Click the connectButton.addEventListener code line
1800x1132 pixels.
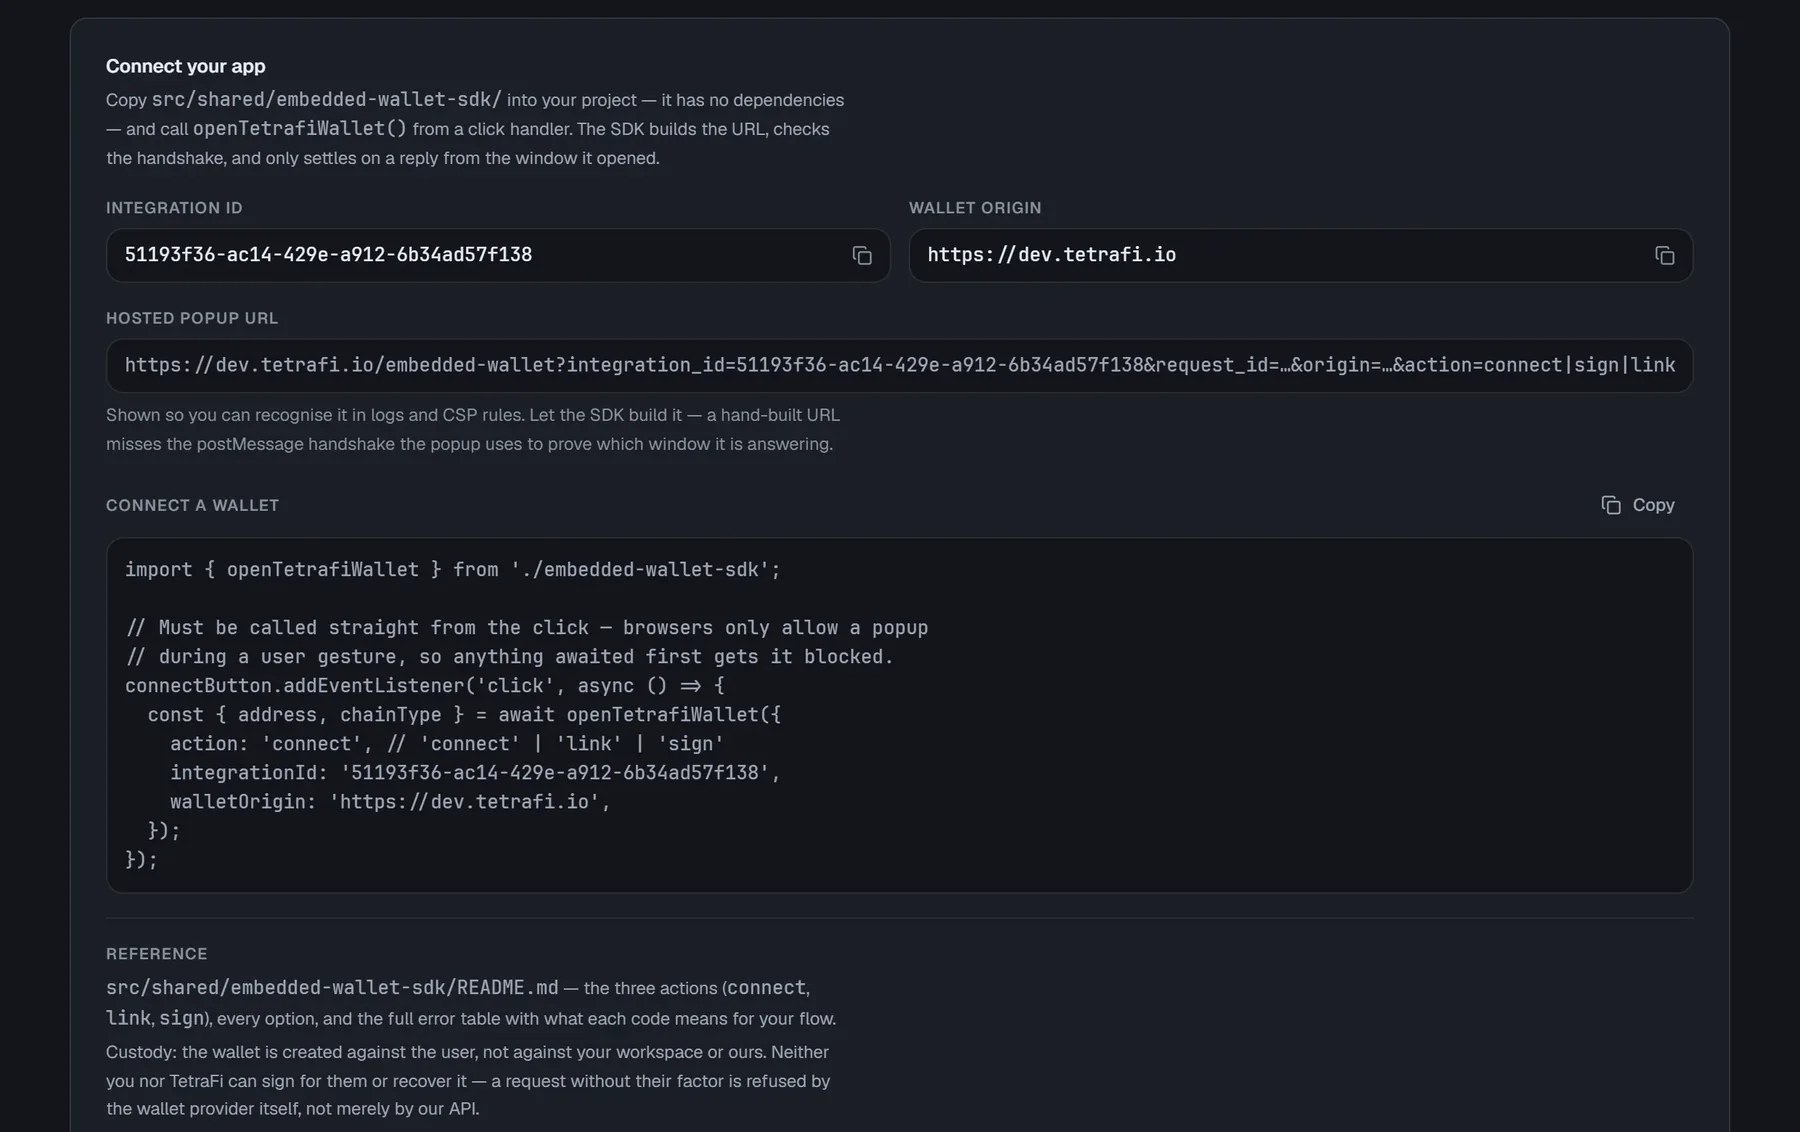pos(425,686)
